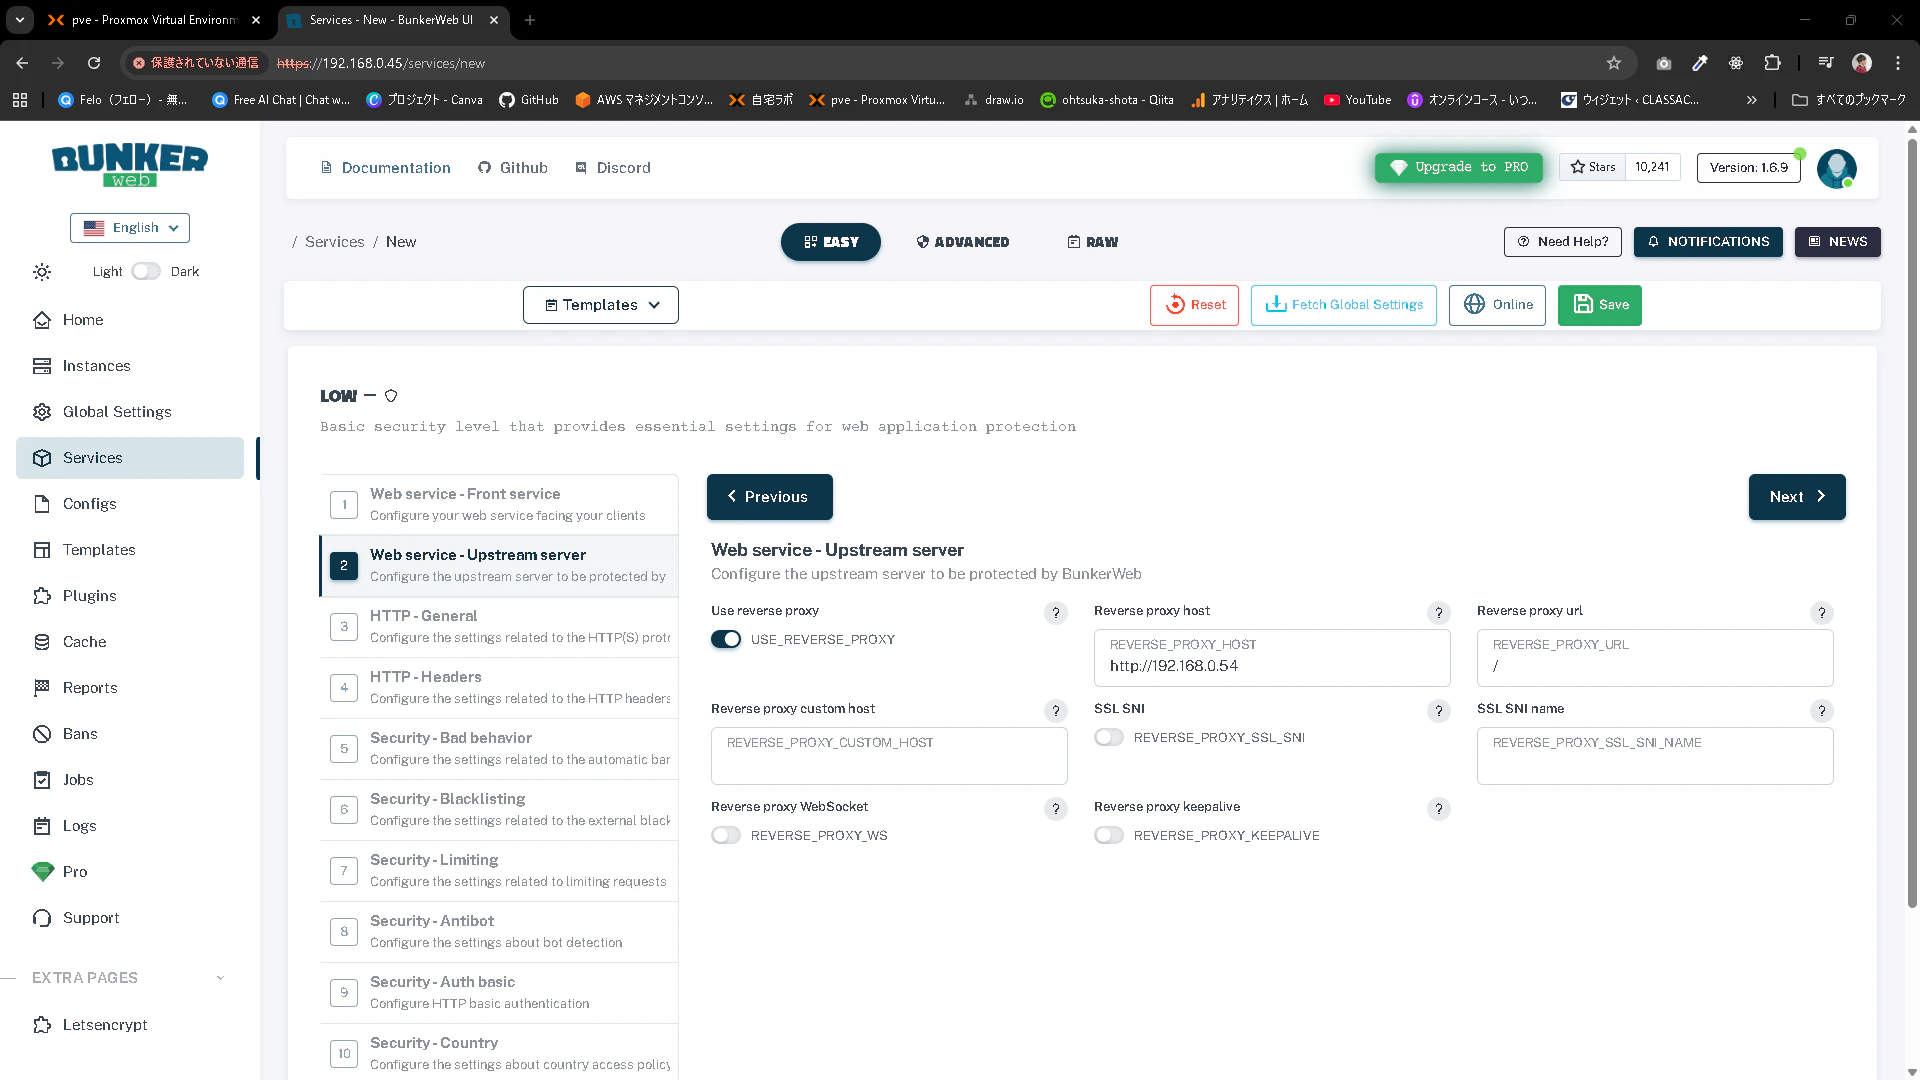Click the Instances server icon
This screenshot has width=1920, height=1080.
click(42, 366)
